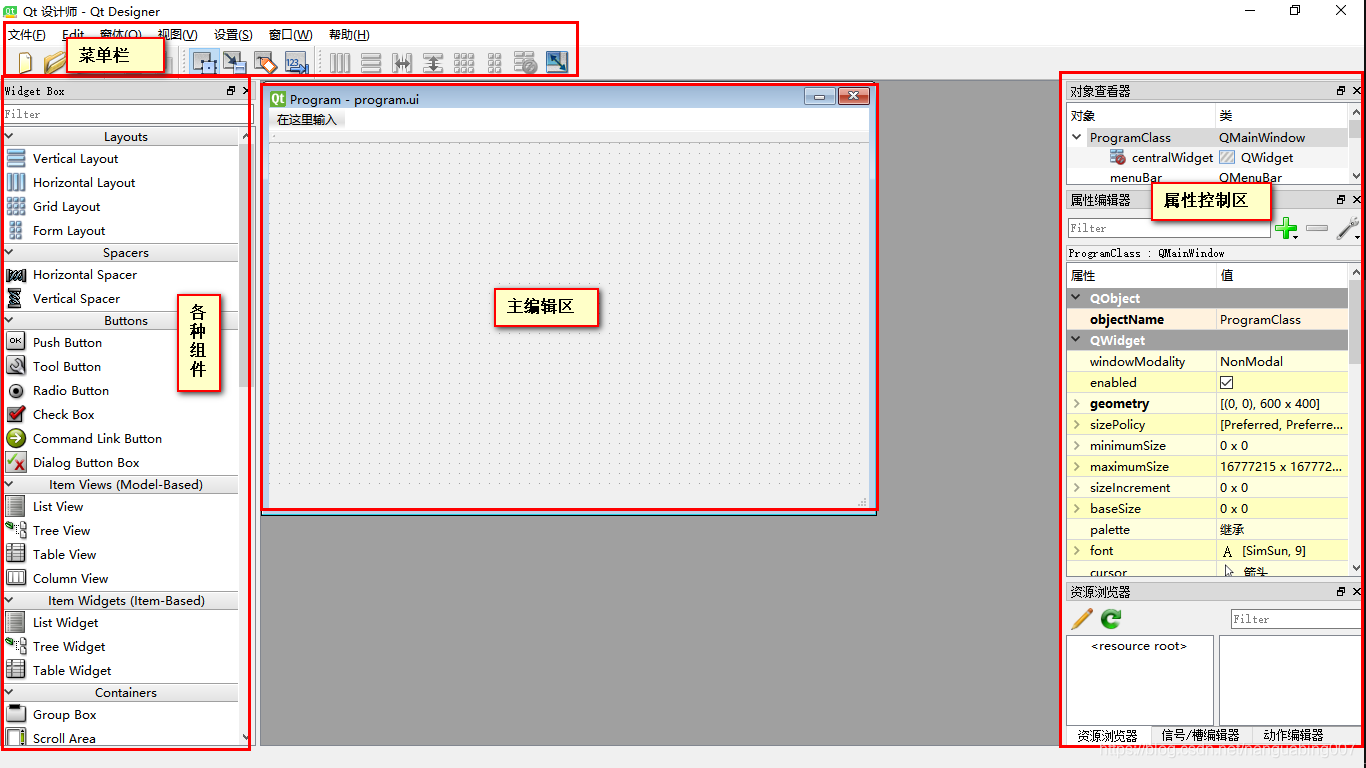Toggle the enabled property checkbox

1227,382
